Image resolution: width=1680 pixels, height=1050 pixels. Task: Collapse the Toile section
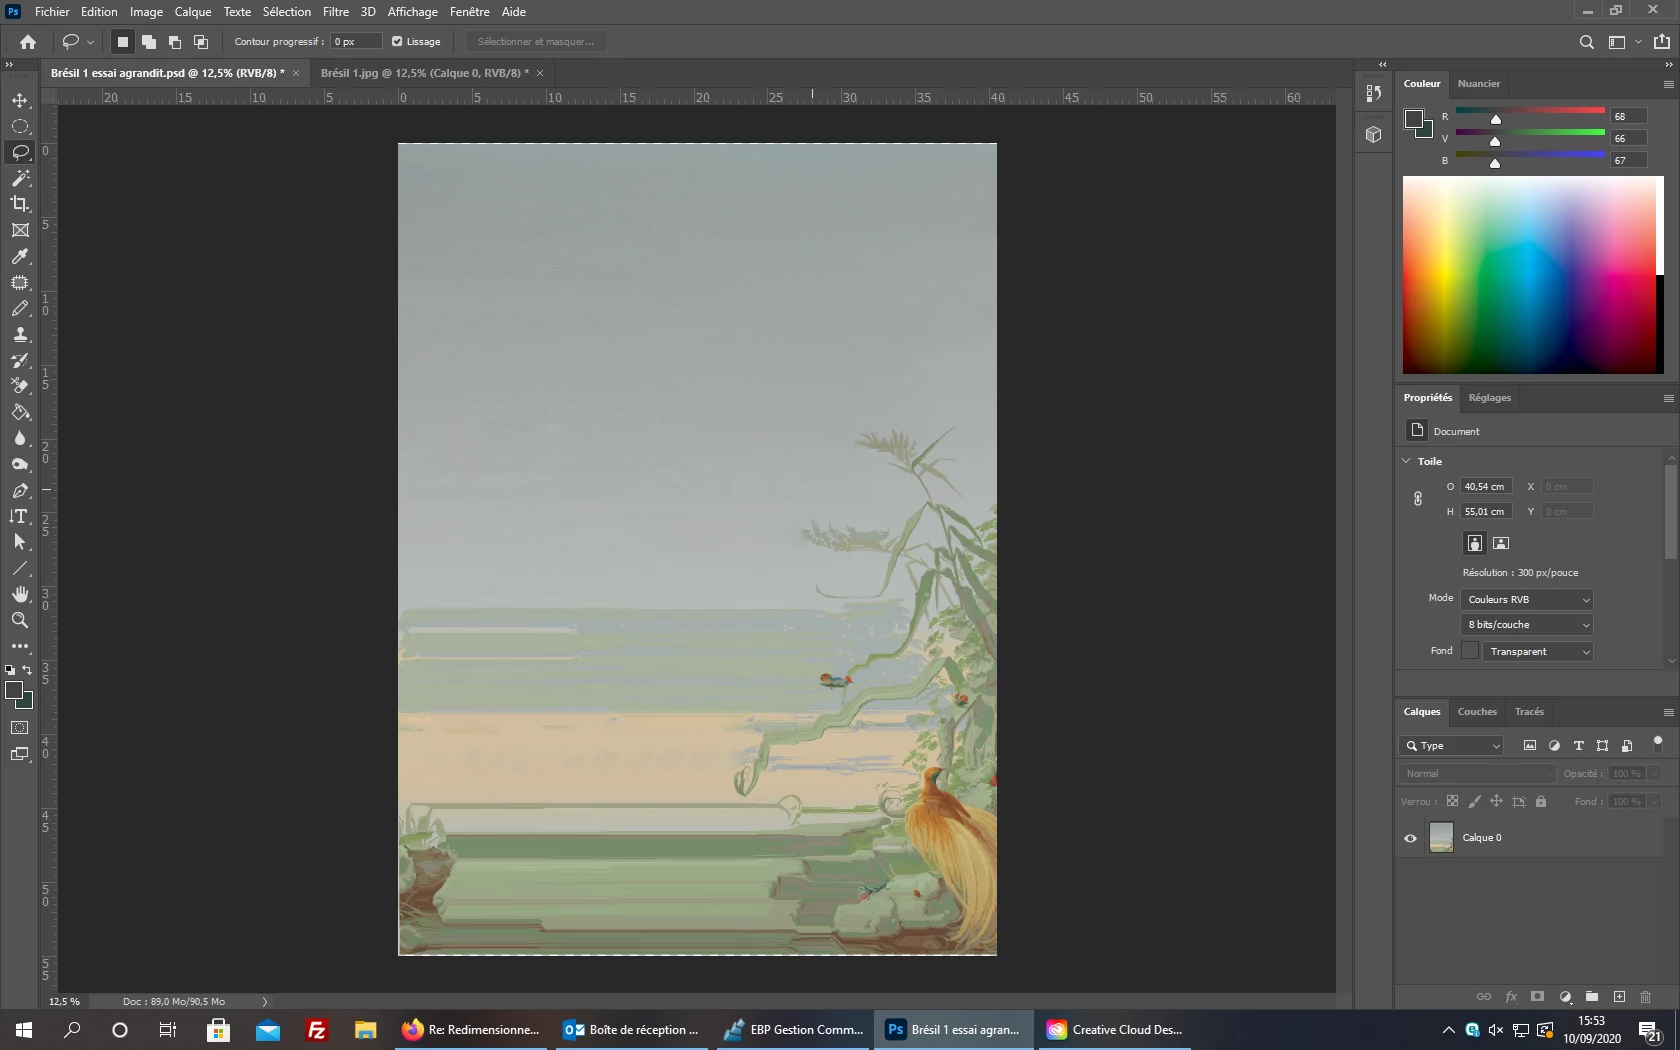tap(1407, 461)
